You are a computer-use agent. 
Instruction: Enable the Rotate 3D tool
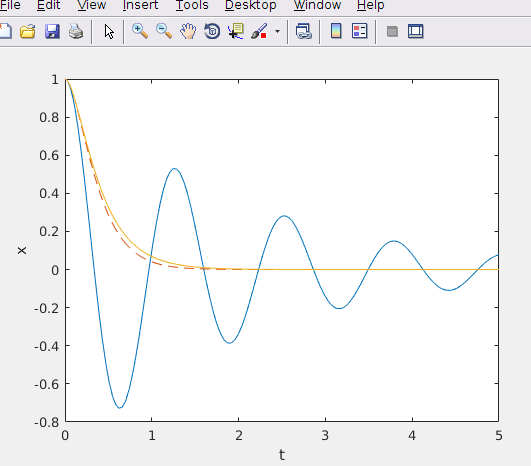tap(212, 31)
